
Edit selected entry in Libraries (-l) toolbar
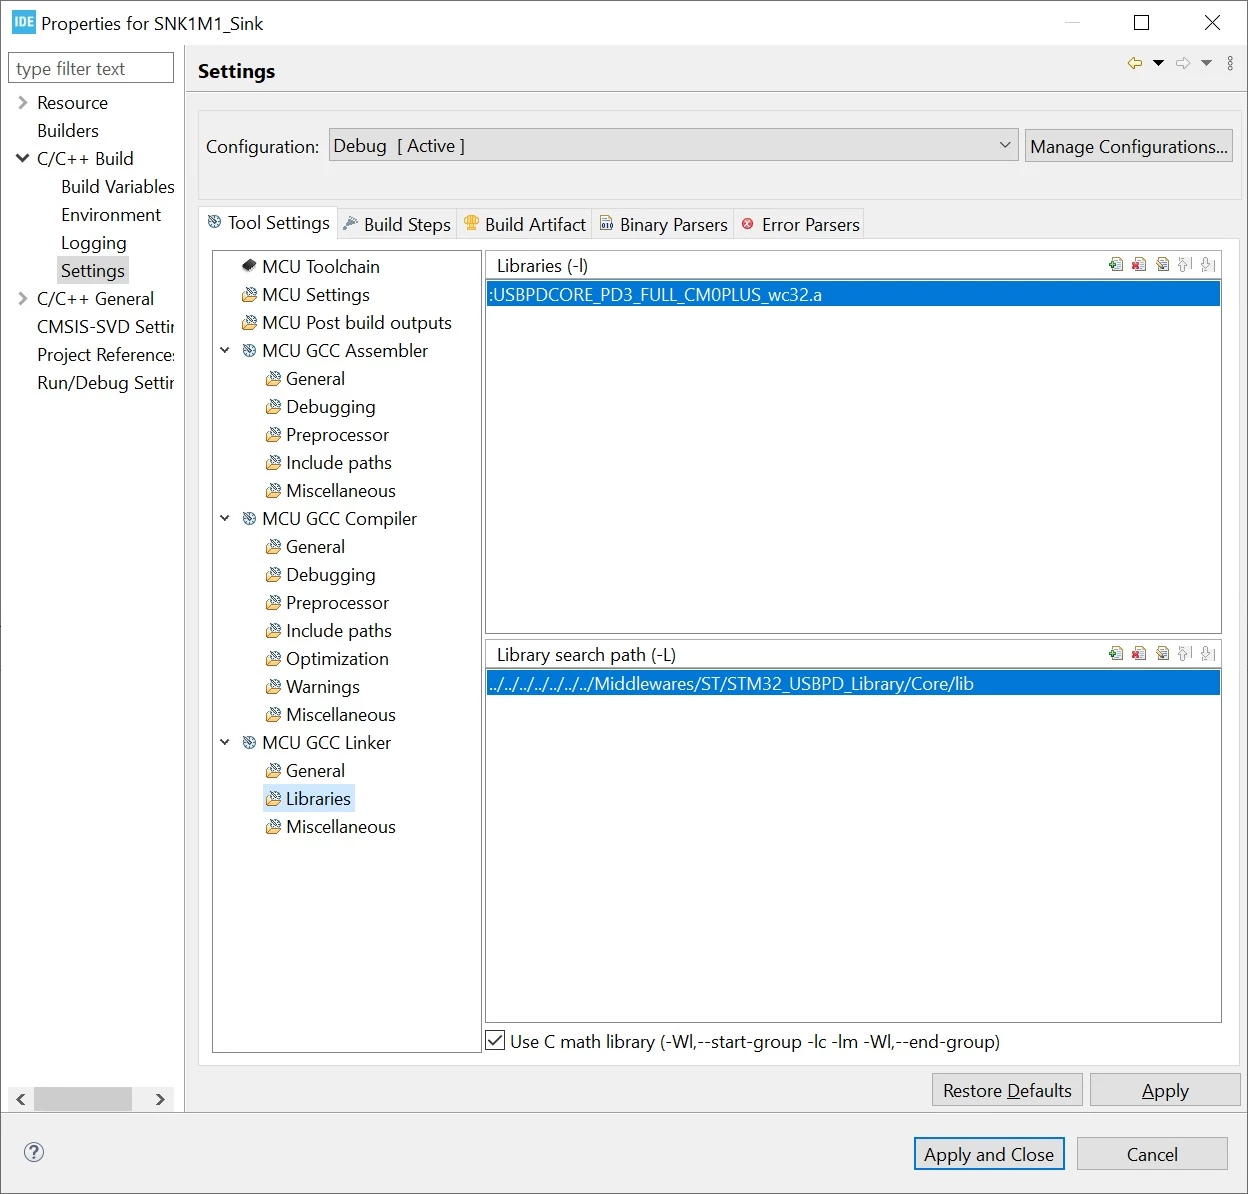tap(1162, 265)
